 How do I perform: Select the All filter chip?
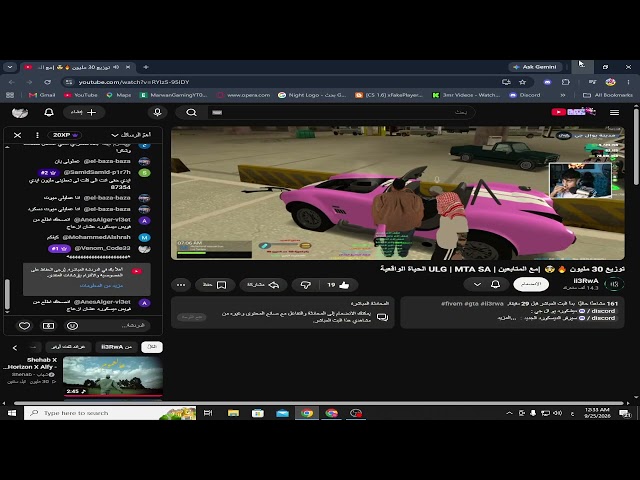coord(152,347)
